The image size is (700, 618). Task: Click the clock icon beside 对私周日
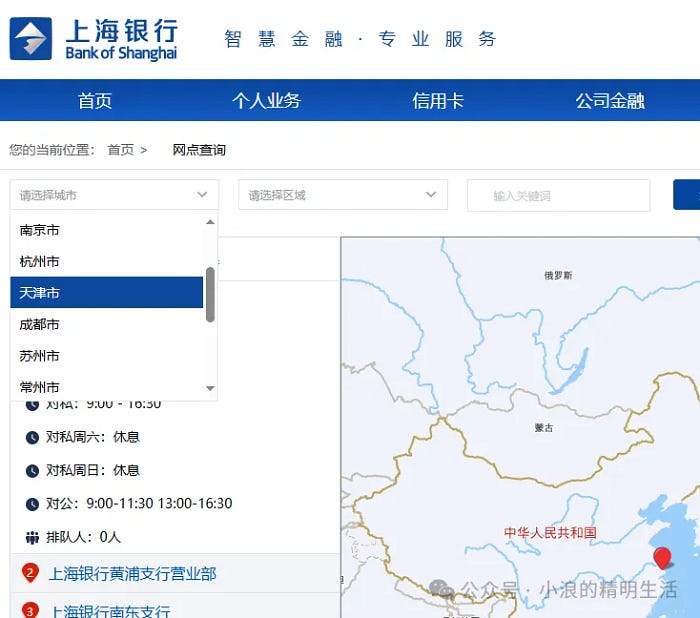(x=32, y=471)
